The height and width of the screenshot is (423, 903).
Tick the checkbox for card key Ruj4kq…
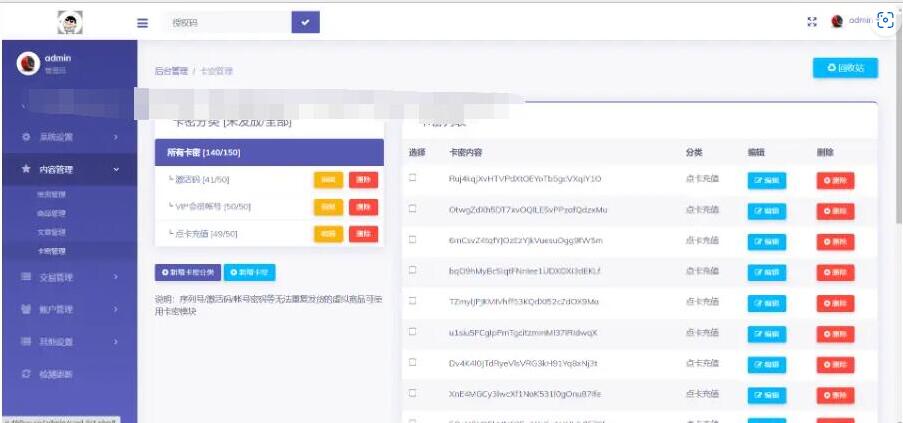412,178
